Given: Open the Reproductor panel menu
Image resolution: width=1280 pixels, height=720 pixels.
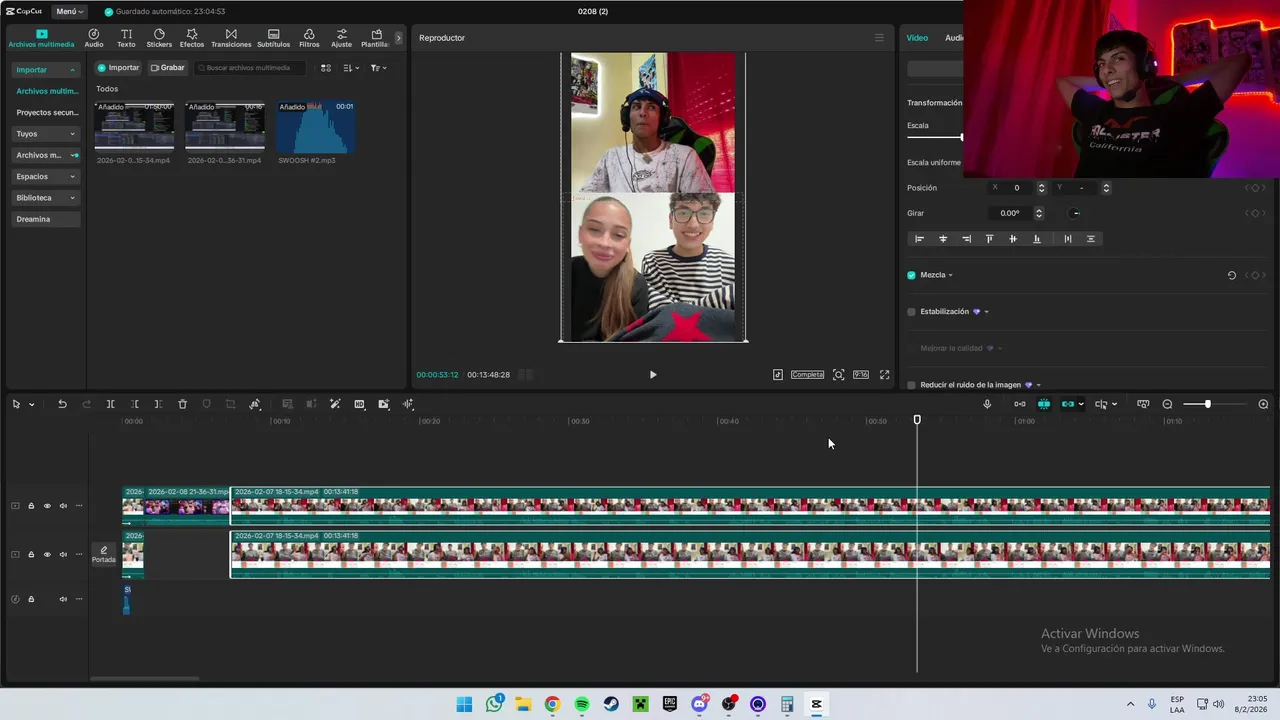Looking at the screenshot, I should point(879,38).
